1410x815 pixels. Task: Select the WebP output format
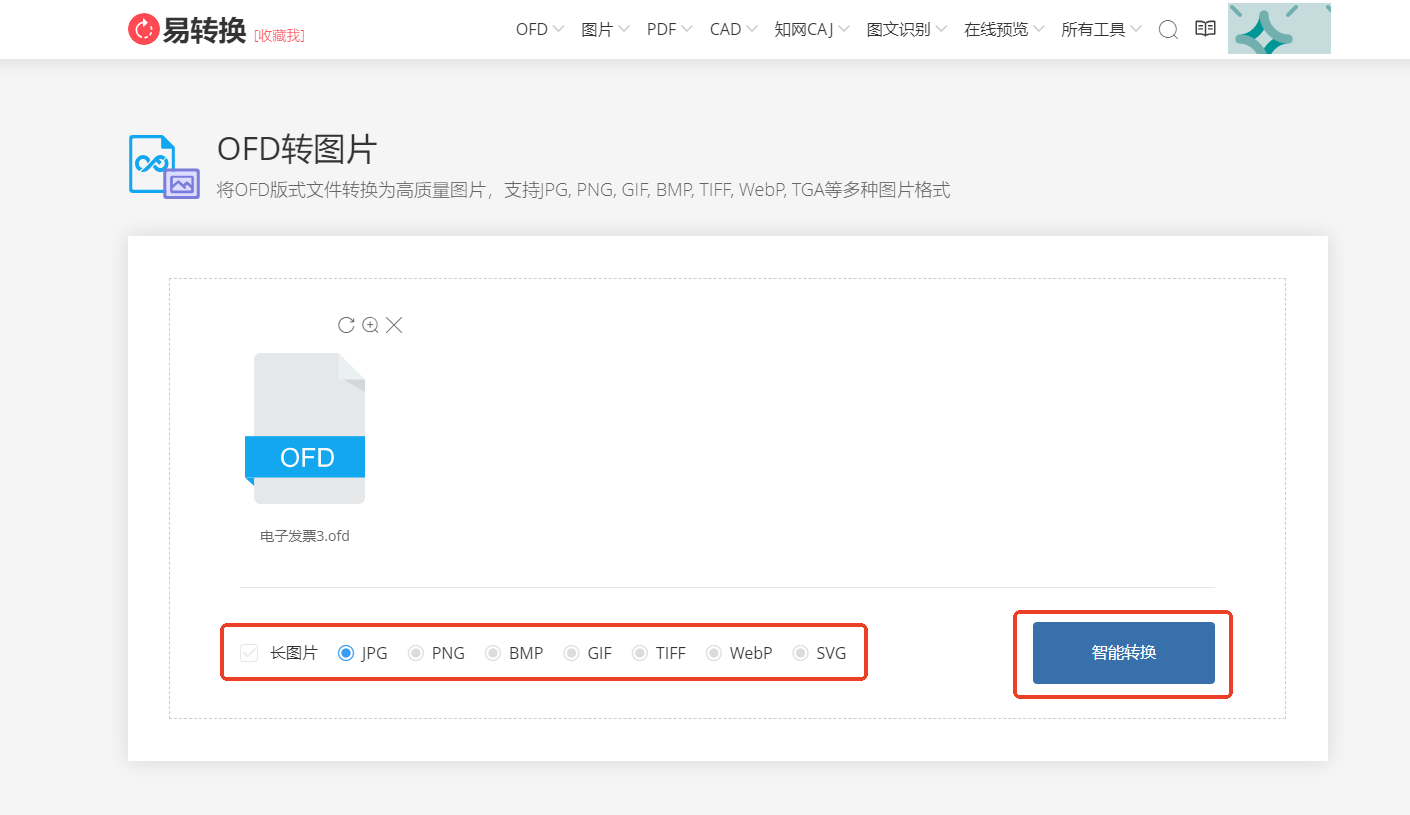[714, 652]
